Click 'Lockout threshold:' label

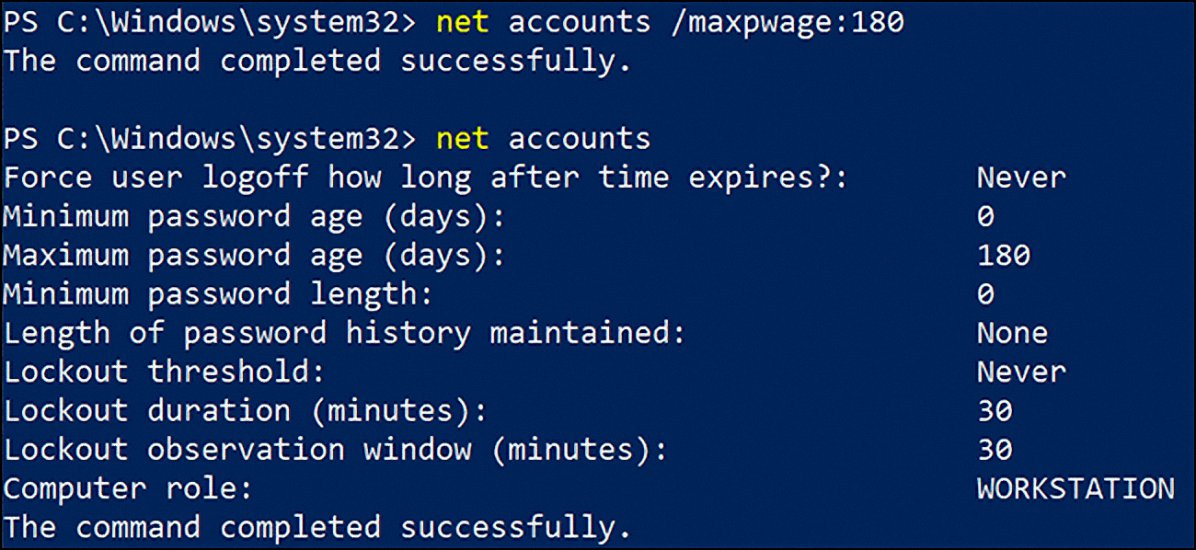click(x=165, y=372)
